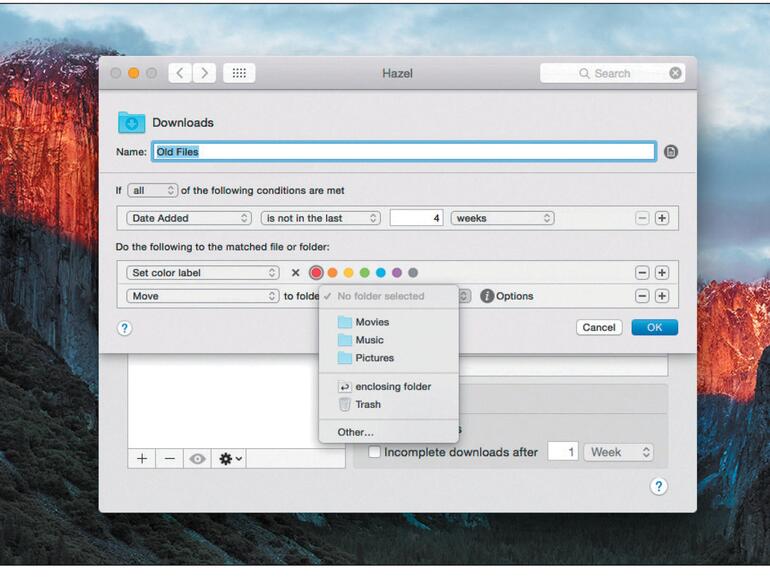Remove the Set color label action with minus
This screenshot has width=770, height=578.
[x=642, y=273]
